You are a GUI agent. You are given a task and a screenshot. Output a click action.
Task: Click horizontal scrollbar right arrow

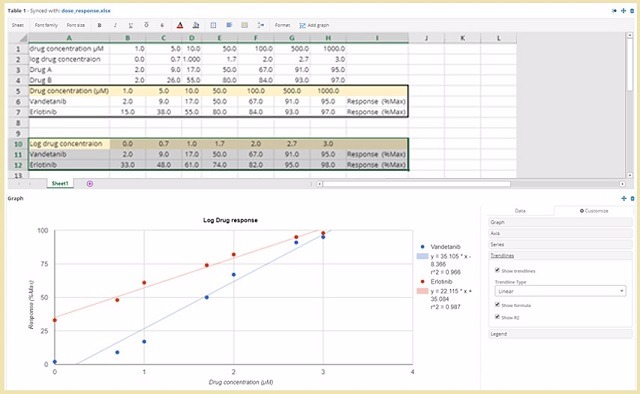click(x=622, y=184)
